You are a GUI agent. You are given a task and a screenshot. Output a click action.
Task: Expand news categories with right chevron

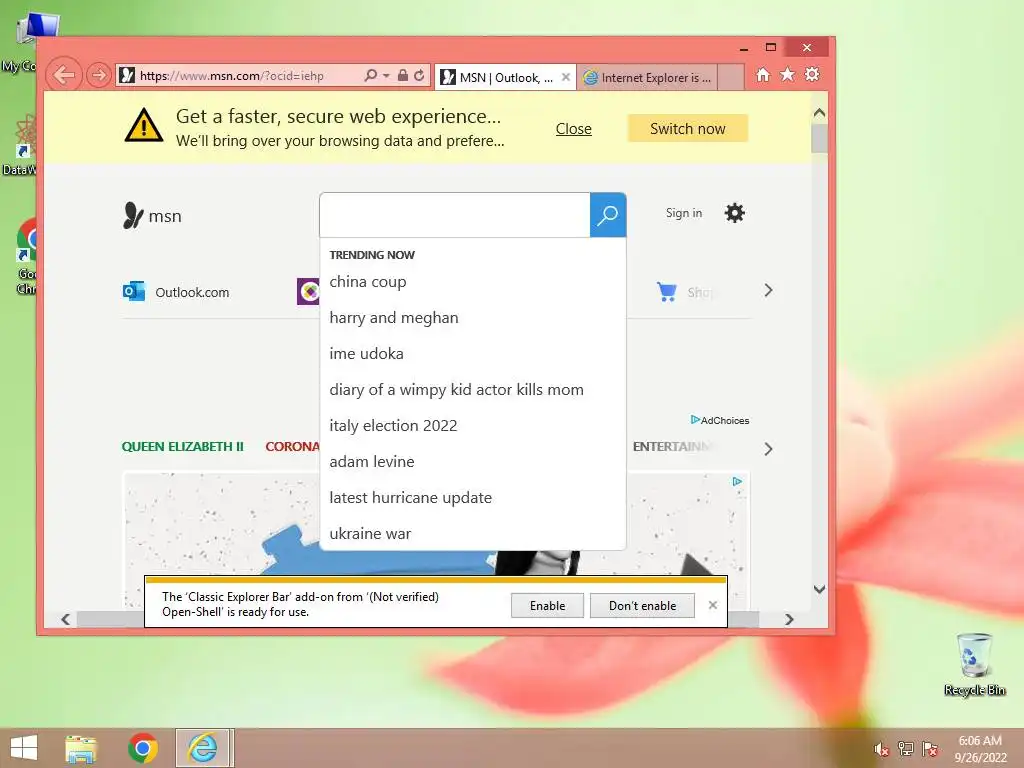click(x=768, y=449)
